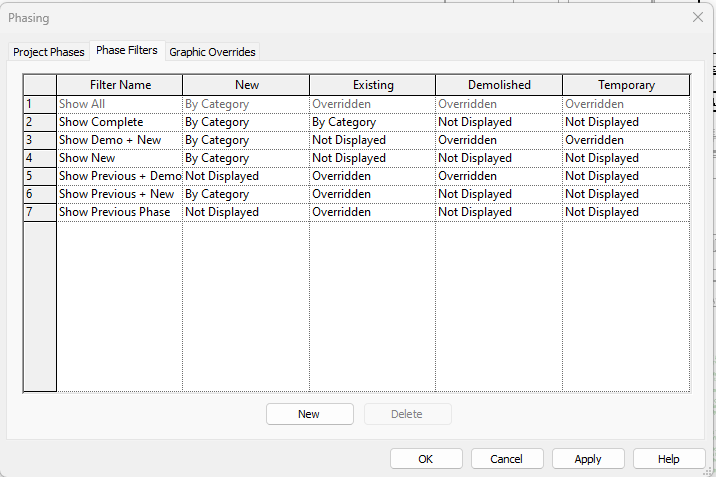
Task: Open Show Previous Phase's New column cell
Action: coord(246,212)
